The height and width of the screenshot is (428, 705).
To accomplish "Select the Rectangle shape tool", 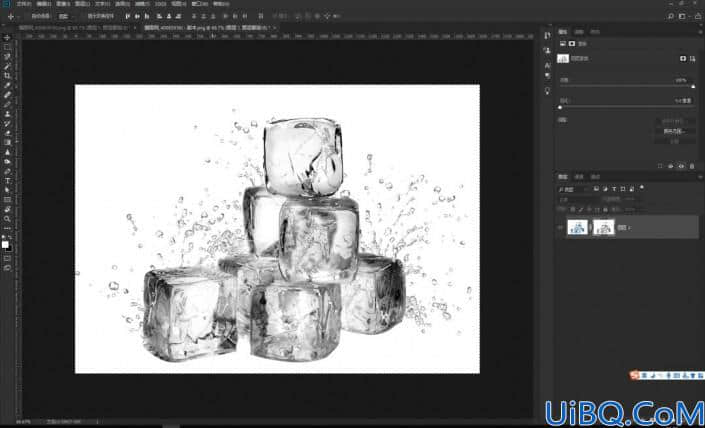I will (7, 200).
